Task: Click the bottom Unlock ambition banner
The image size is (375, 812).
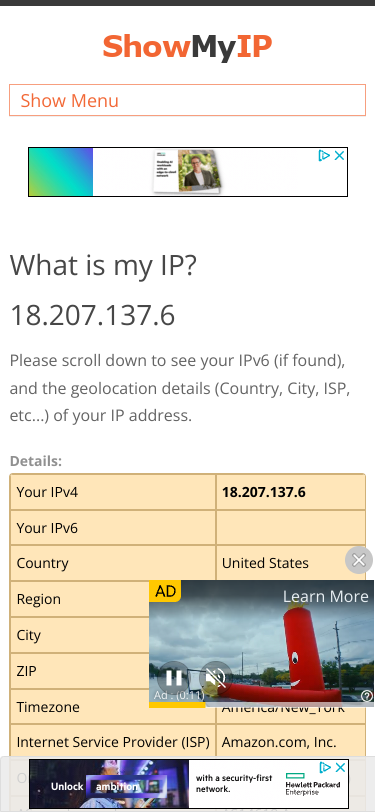Action: (x=189, y=784)
